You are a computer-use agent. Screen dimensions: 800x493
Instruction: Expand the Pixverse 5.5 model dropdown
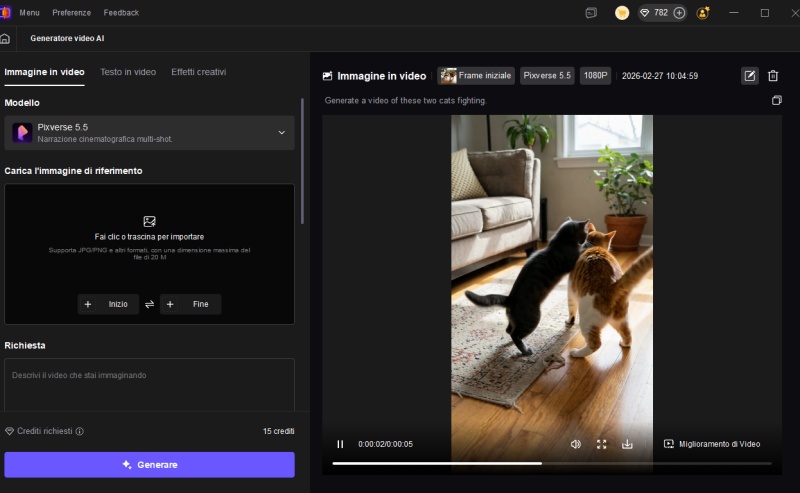click(x=281, y=133)
